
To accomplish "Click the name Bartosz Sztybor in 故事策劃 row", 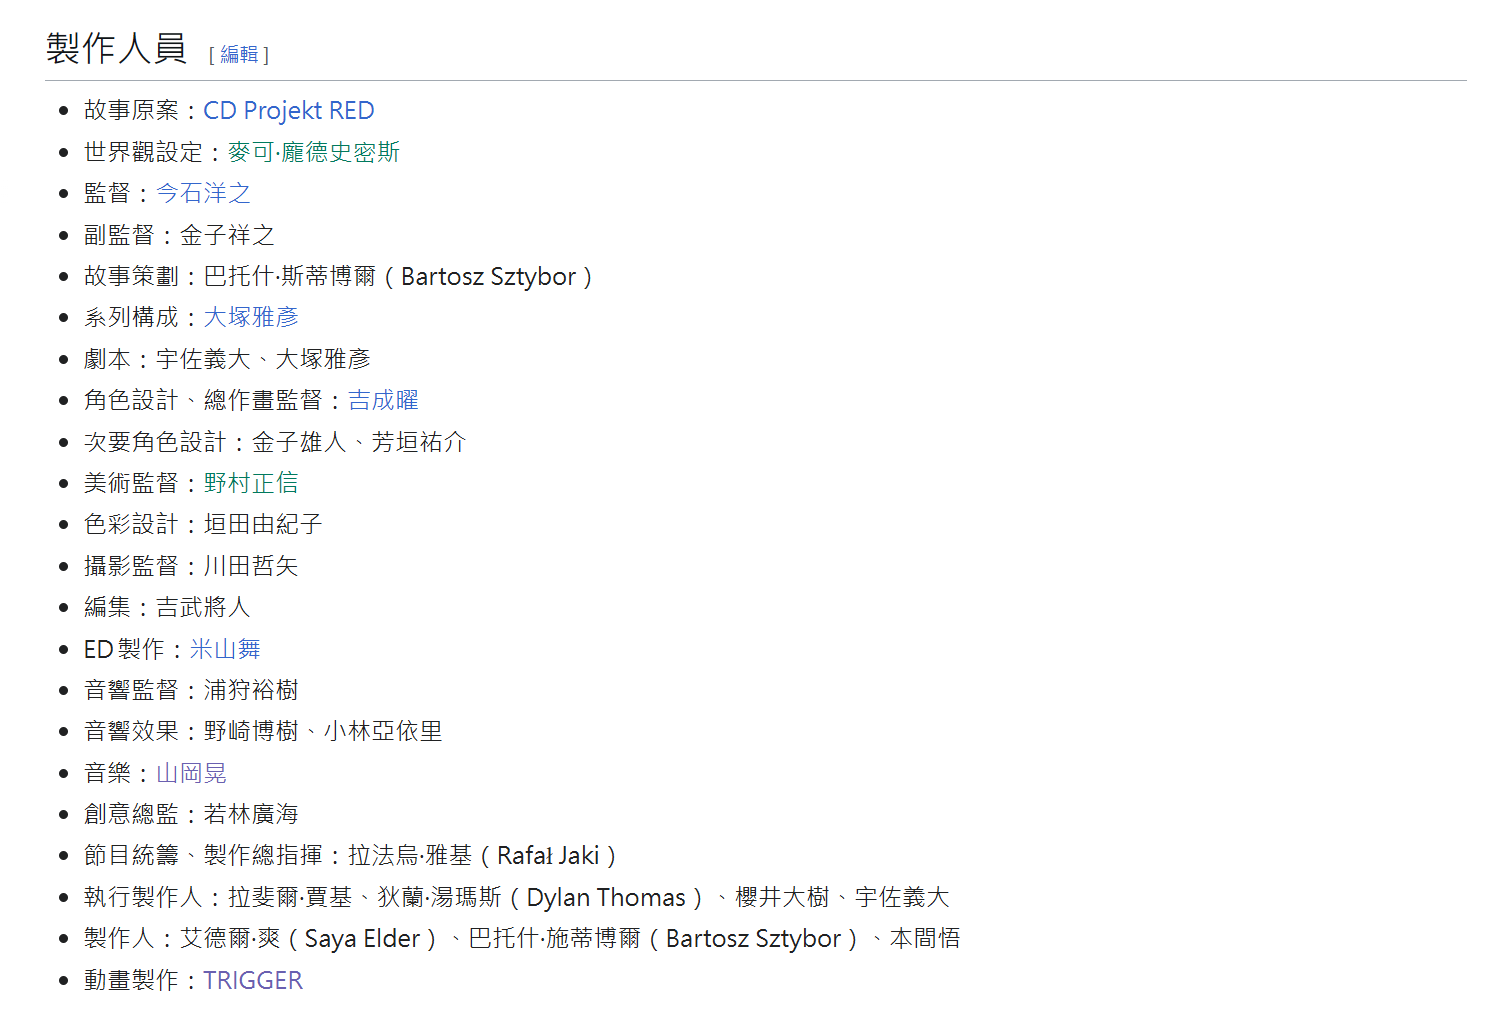I will point(489,276).
